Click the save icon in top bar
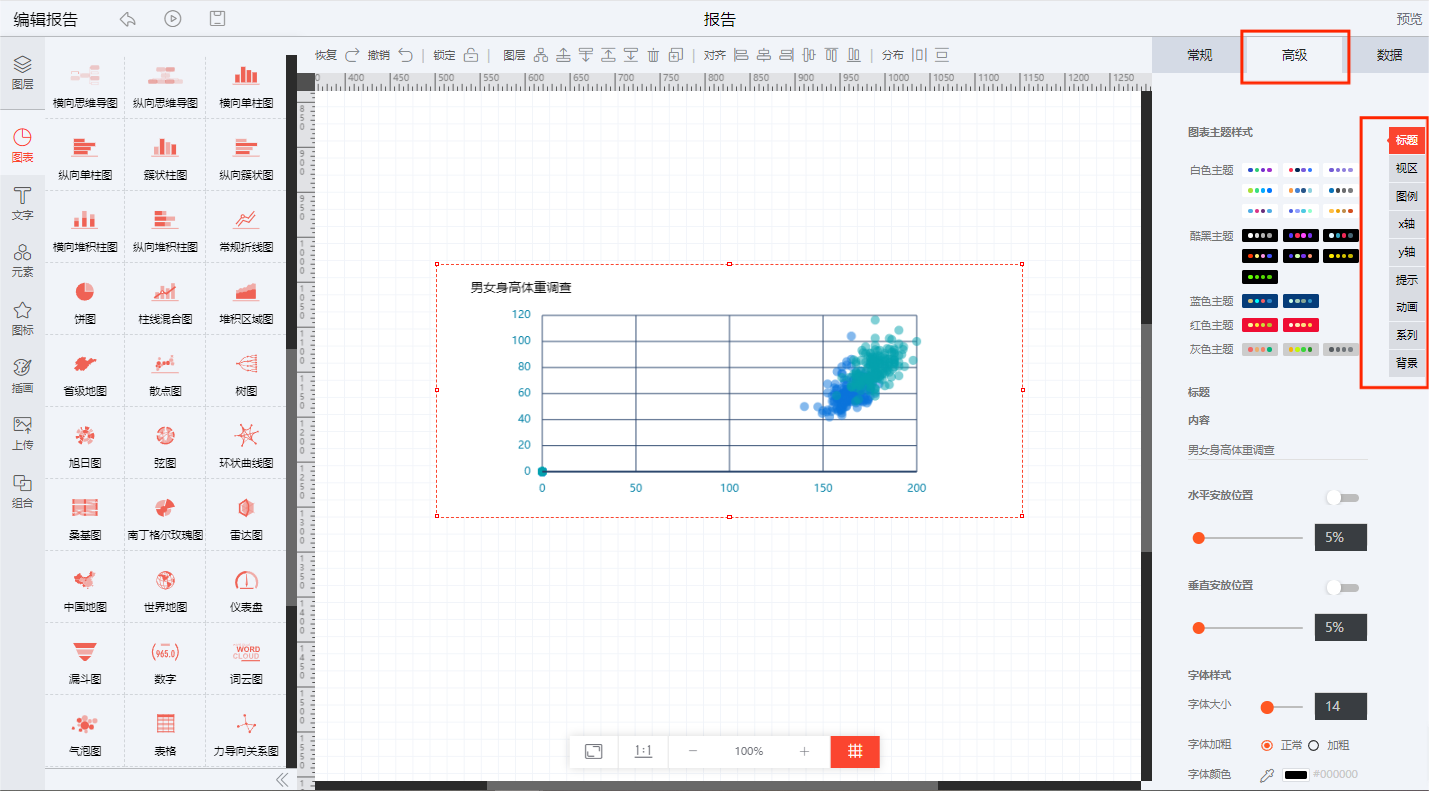This screenshot has width=1429, height=791. 217,19
